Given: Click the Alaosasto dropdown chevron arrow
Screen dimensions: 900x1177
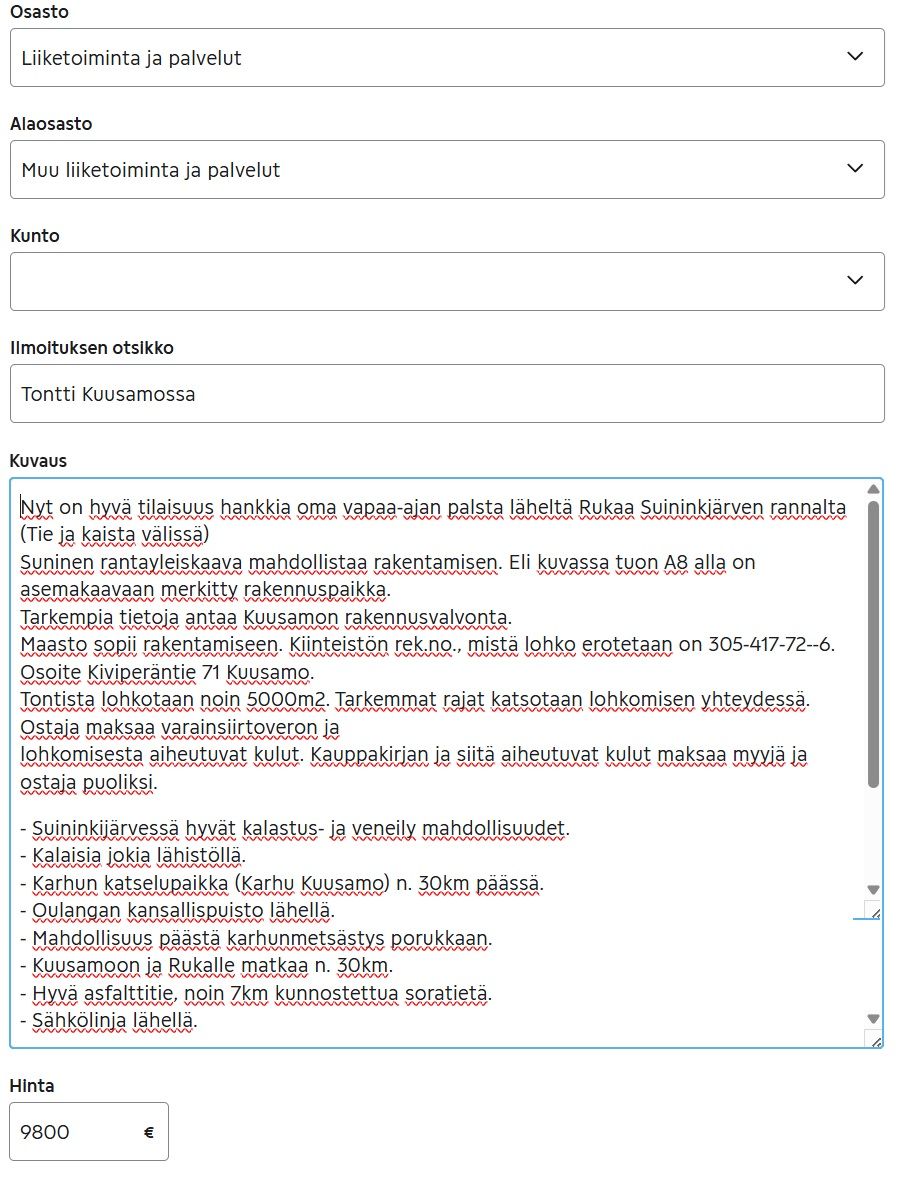Looking at the screenshot, I should (855, 169).
